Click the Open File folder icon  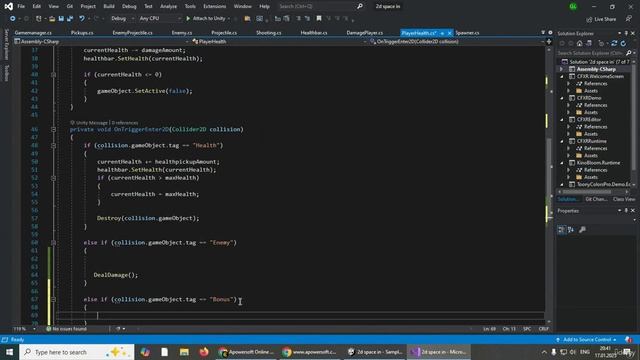(52, 19)
